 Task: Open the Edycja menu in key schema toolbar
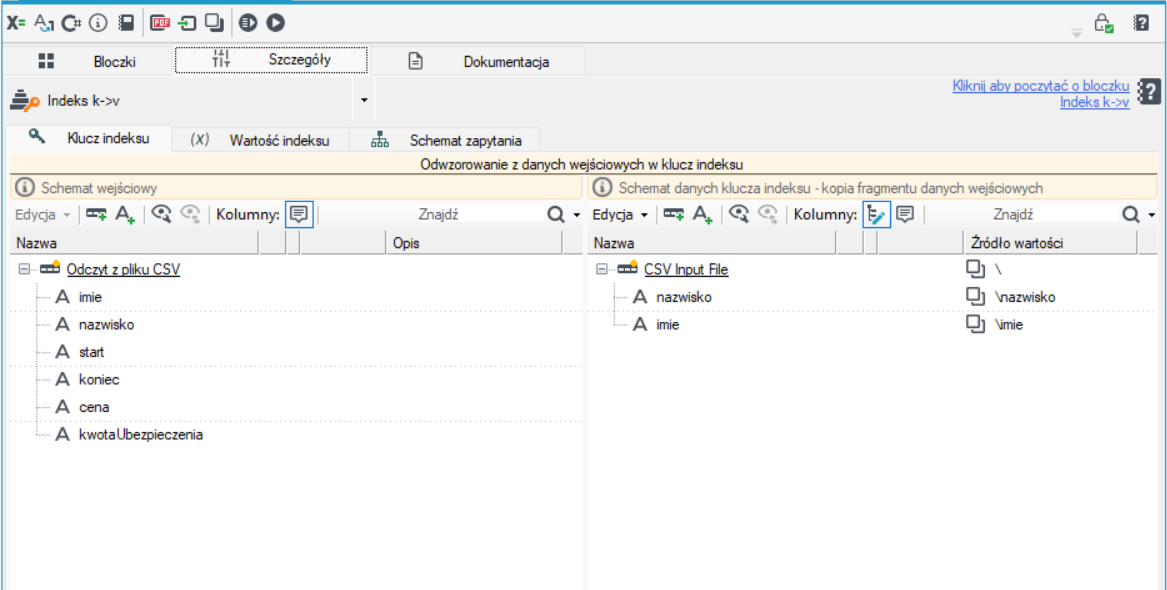(x=620, y=215)
